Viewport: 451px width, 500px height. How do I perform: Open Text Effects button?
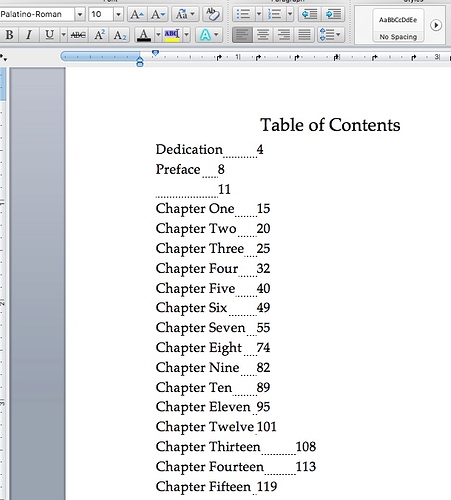pyautogui.click(x=209, y=35)
